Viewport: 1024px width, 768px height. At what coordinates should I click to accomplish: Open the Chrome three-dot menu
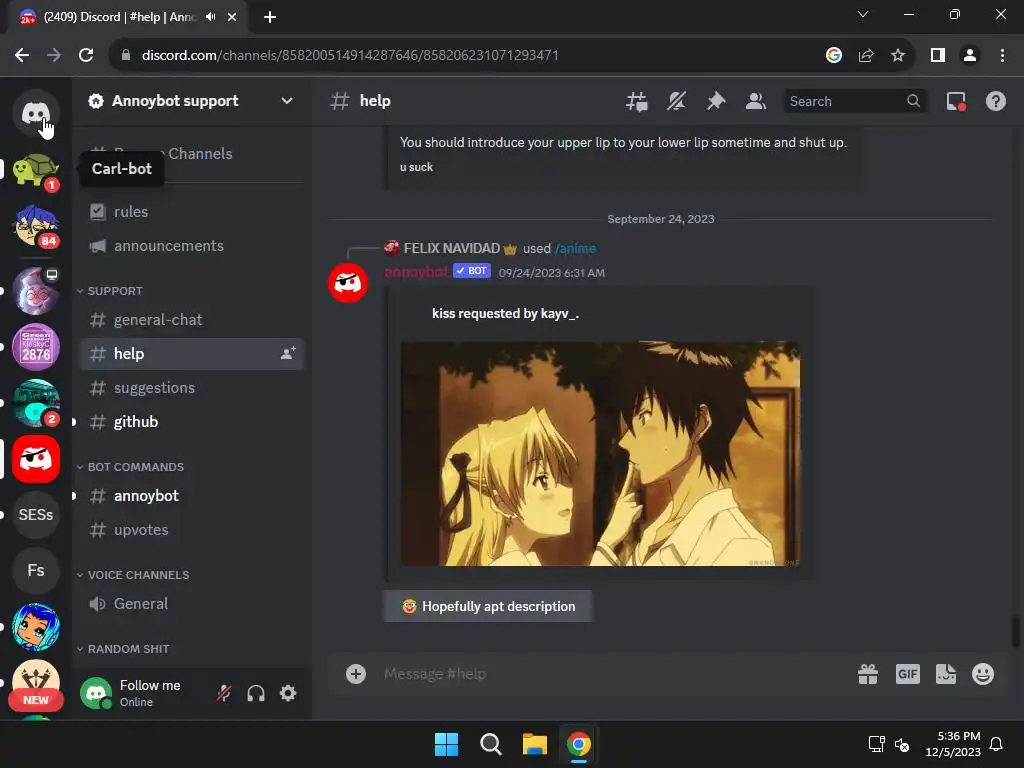pyautogui.click(x=1002, y=56)
